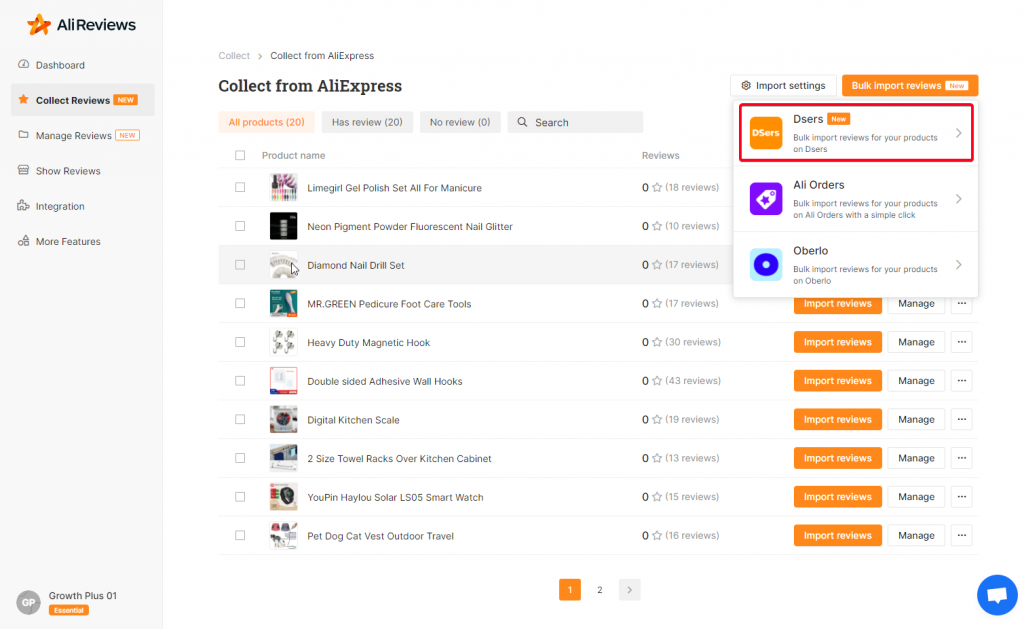Click the AliReviews star logo
Screen dimensions: 1024x629
(39, 25)
